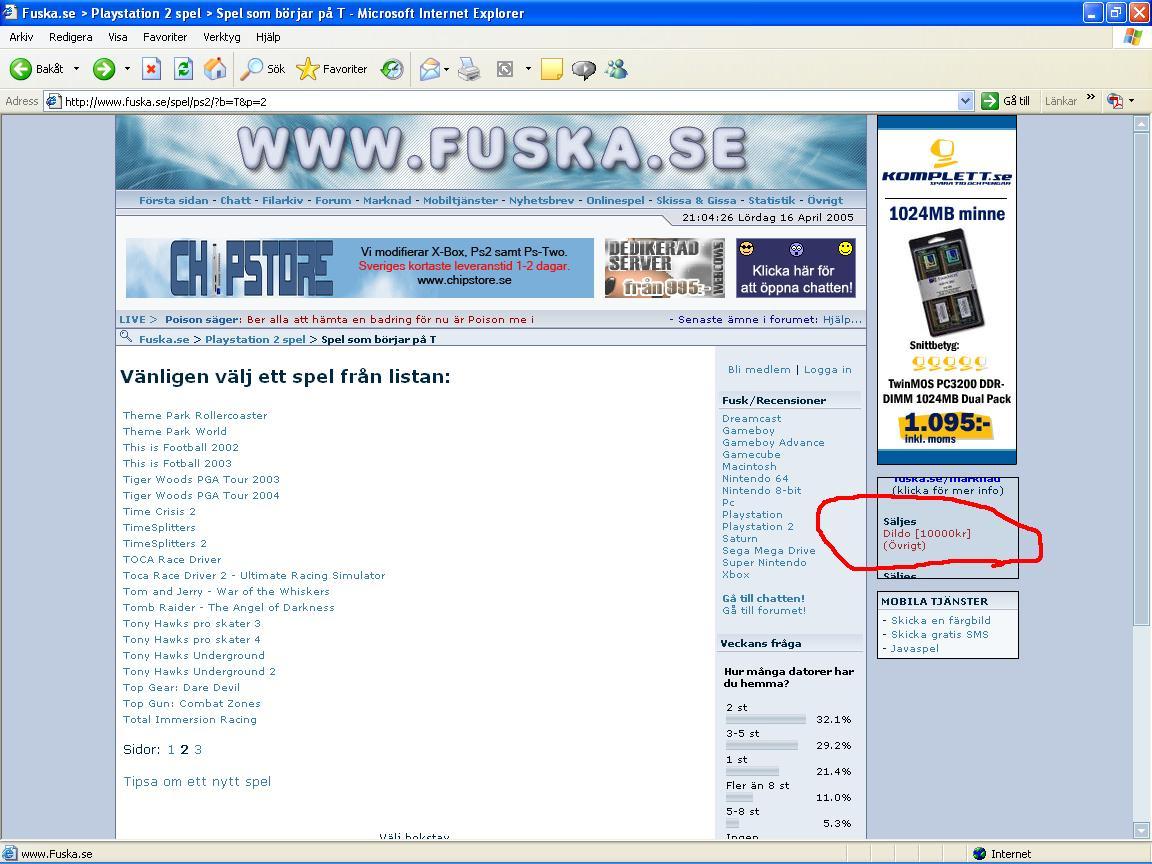Click the Chipstore banner advertisement
Viewport: 1152px width, 864px height.
click(x=359, y=267)
